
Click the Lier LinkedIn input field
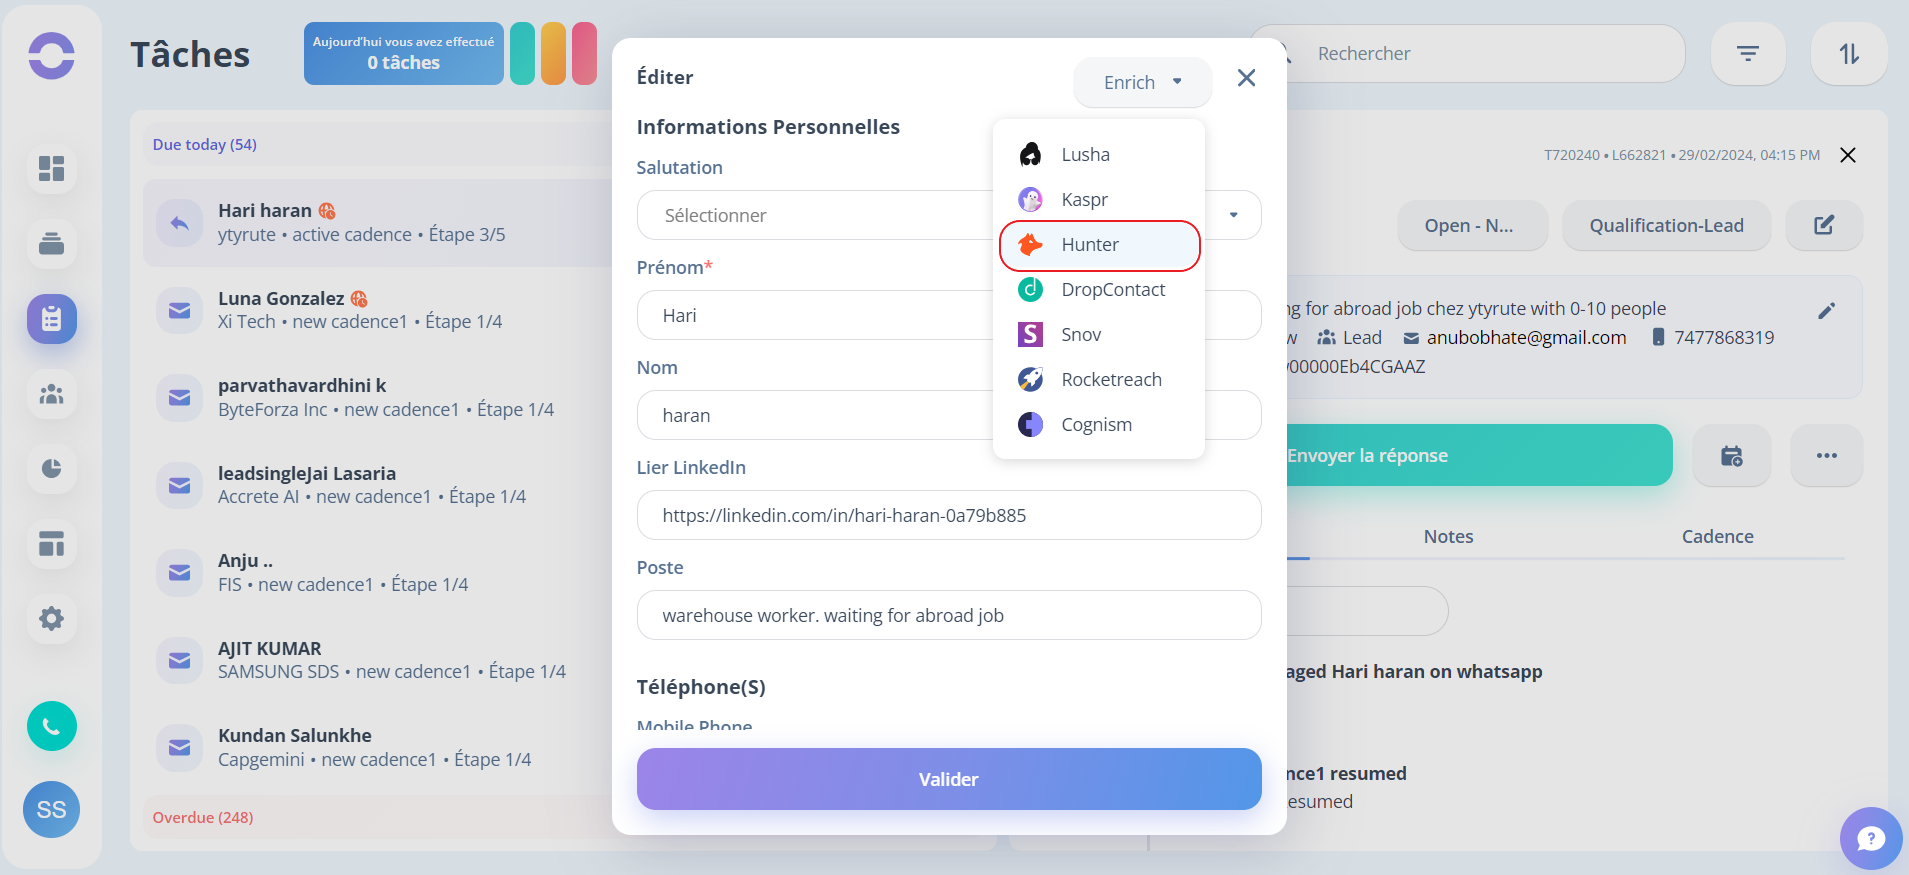[x=948, y=515]
